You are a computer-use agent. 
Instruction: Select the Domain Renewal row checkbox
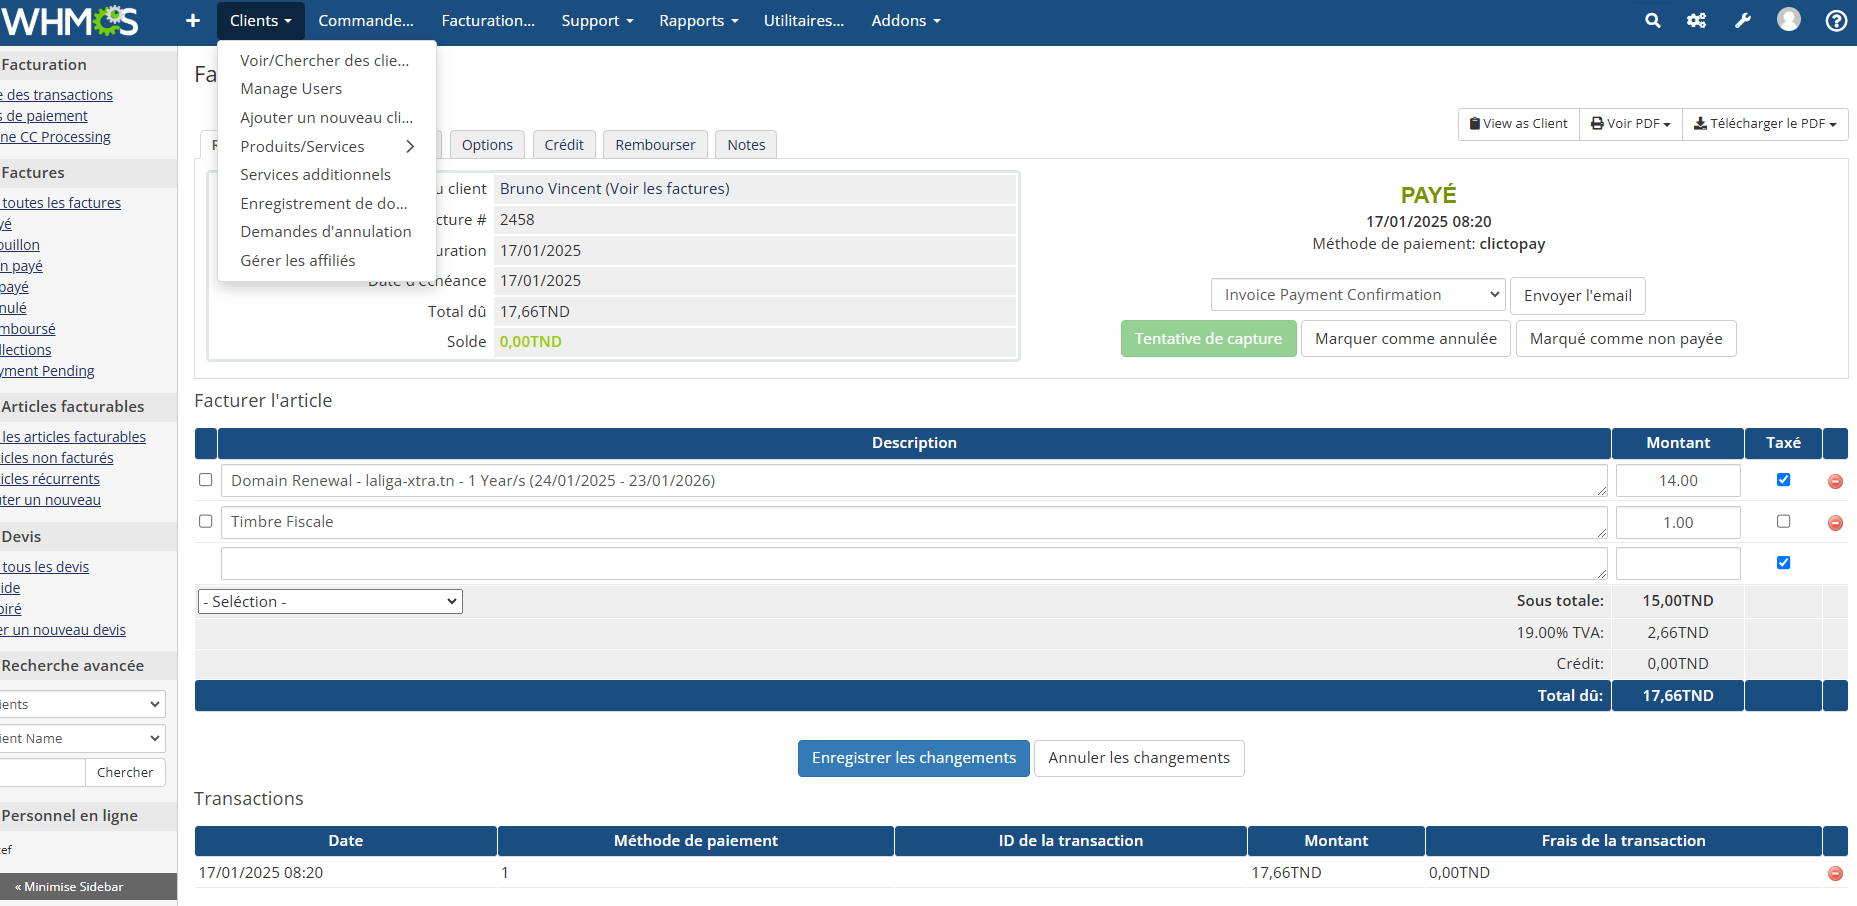(206, 480)
